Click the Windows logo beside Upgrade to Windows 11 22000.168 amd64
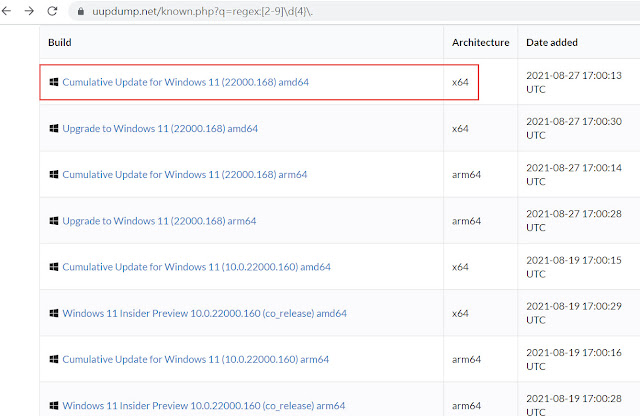640x416 pixels. click(53, 129)
